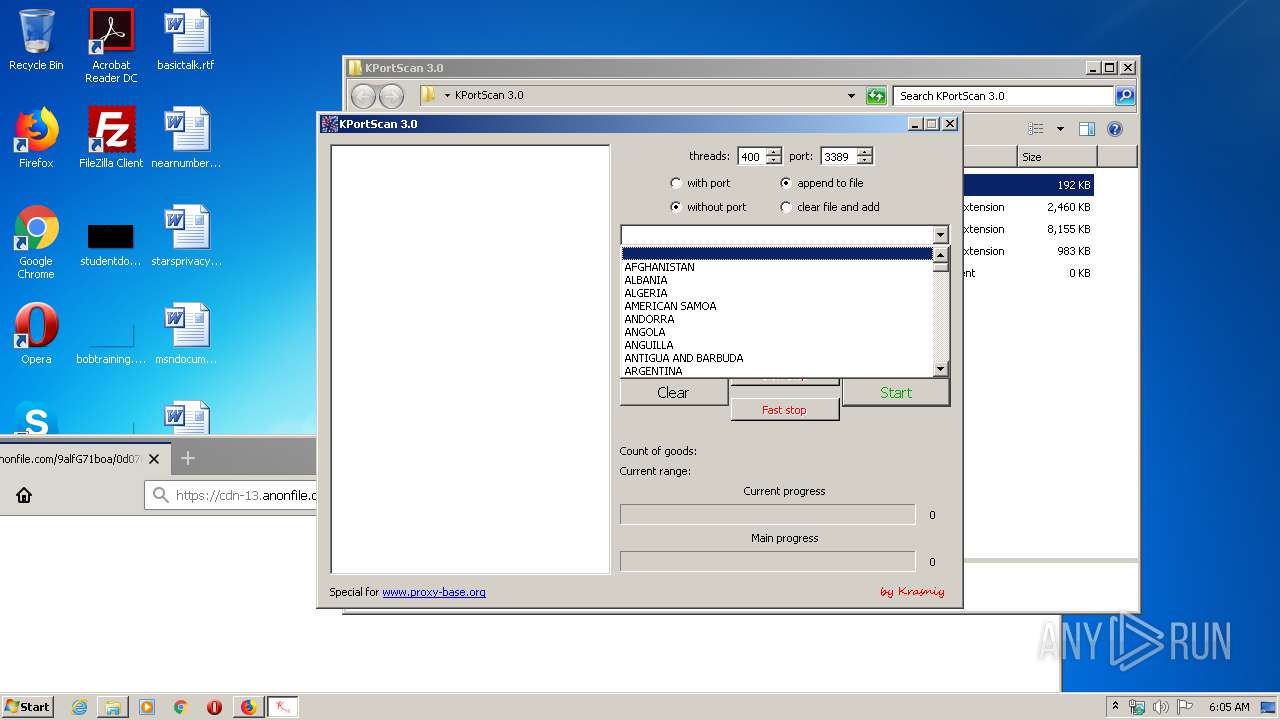
Task: Launch Skype desktop shortcut
Action: [x=36, y=420]
